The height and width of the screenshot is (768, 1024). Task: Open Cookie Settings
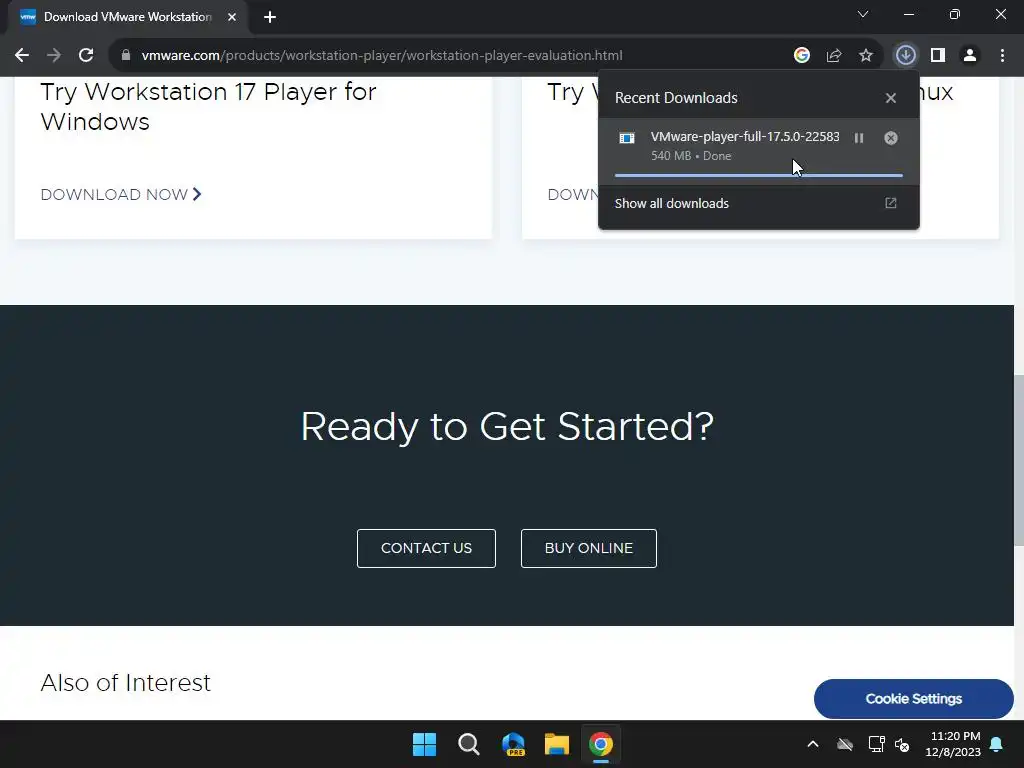pos(913,699)
